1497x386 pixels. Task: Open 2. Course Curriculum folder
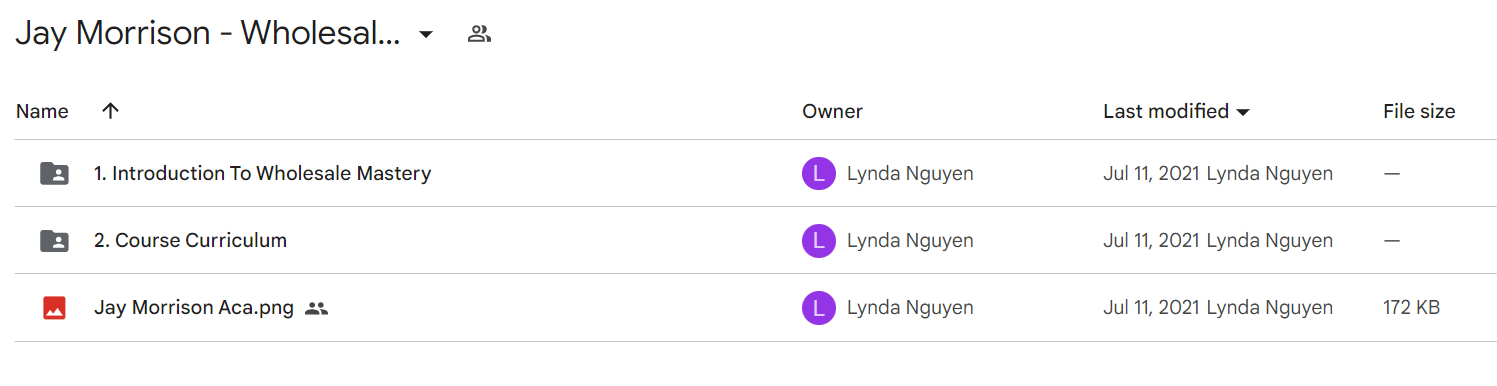pos(190,240)
